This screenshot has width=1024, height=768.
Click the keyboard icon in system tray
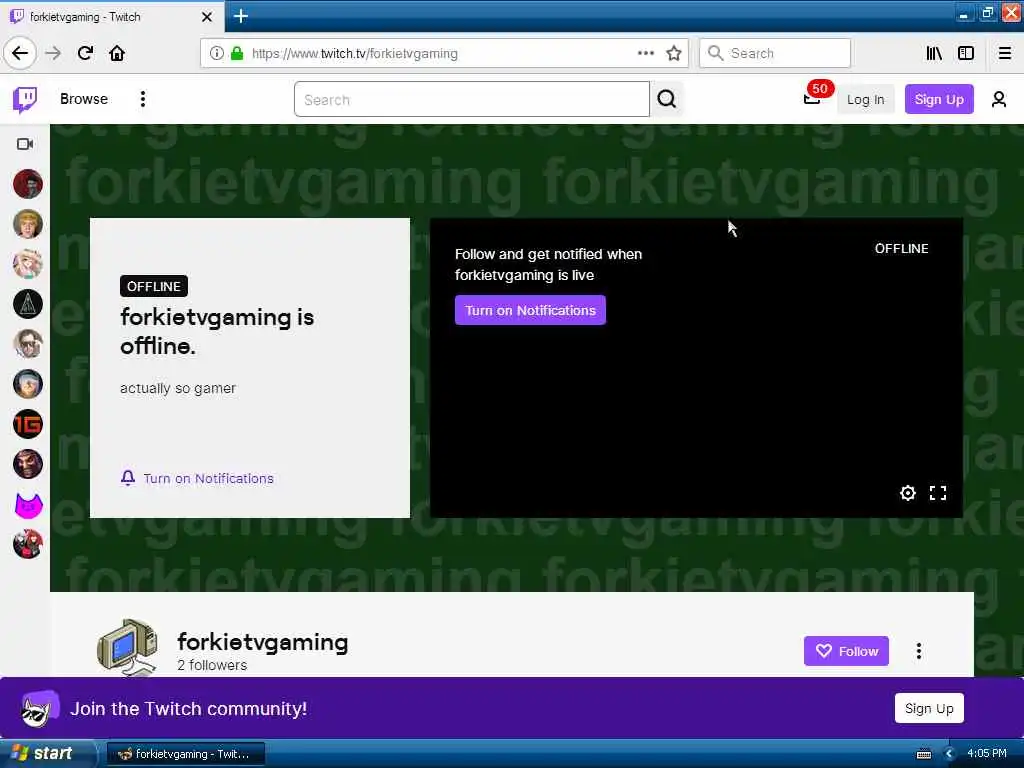(x=924, y=754)
